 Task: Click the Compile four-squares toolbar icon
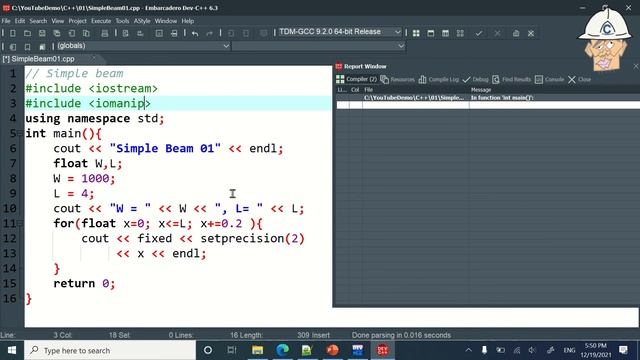coord(416,33)
